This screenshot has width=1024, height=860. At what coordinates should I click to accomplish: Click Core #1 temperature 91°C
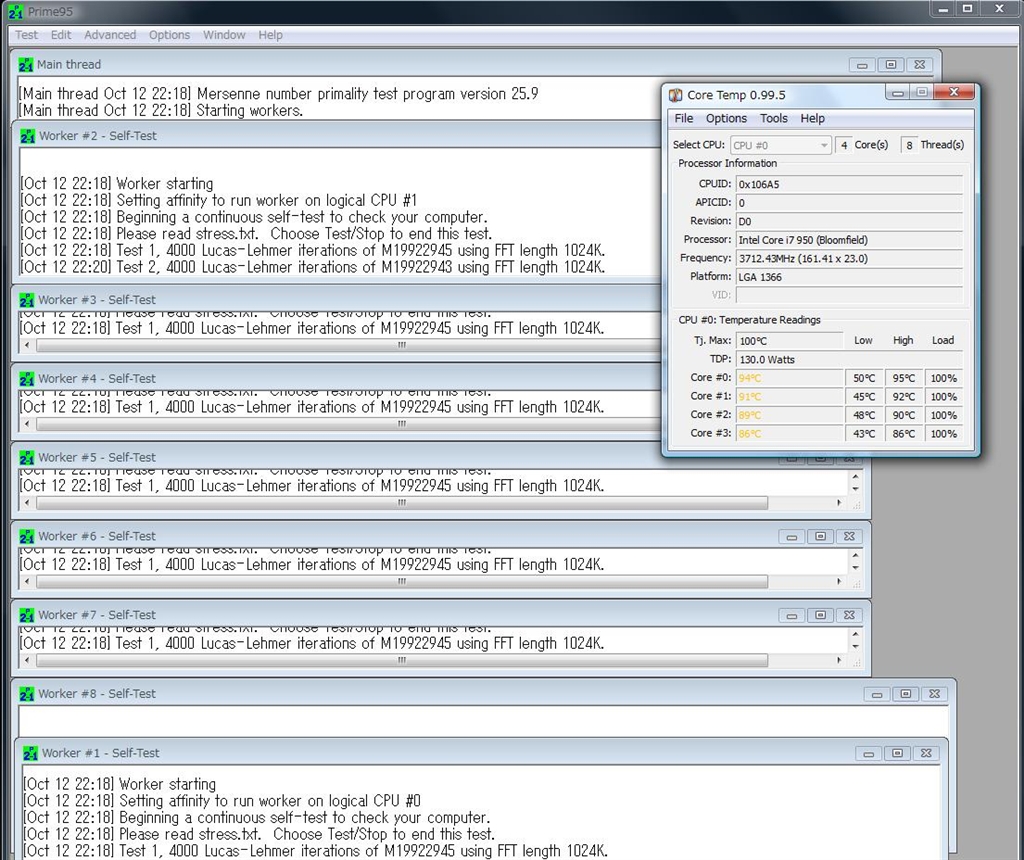790,396
